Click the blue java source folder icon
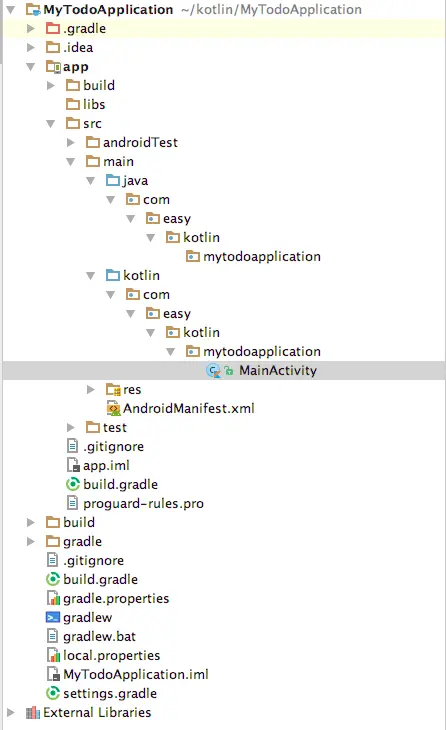 click(x=113, y=181)
